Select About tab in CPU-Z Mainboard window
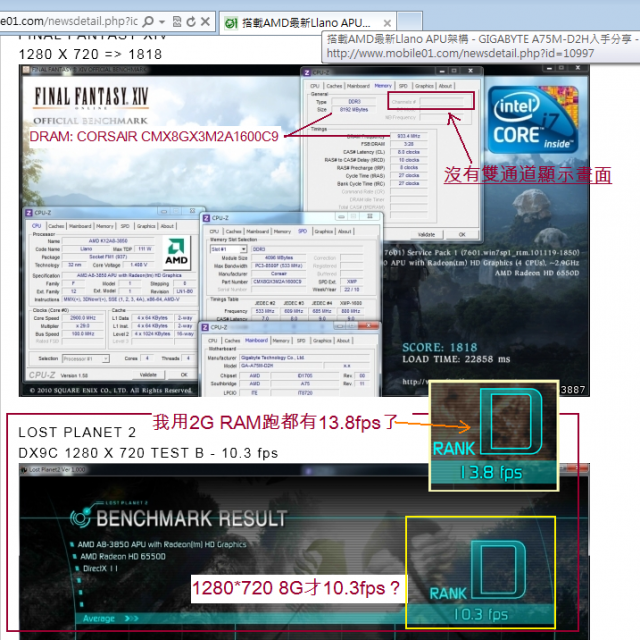This screenshot has height=640, width=640. pyautogui.click(x=343, y=340)
